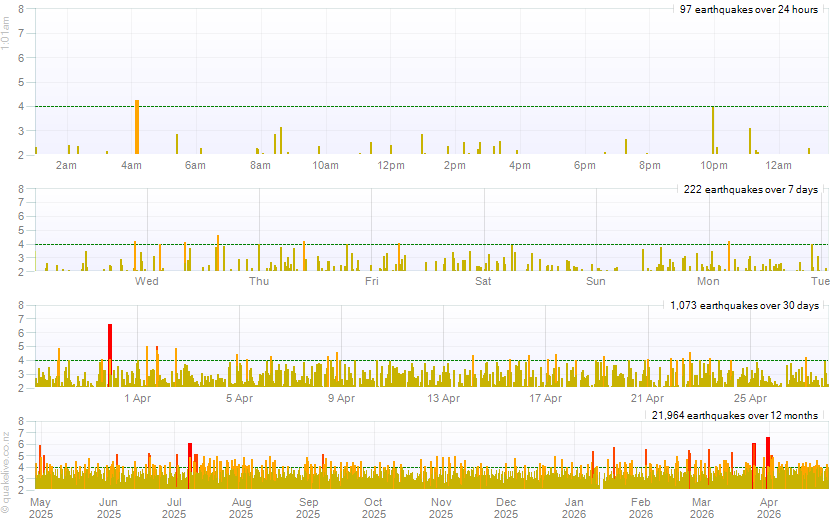835x530 pixels.
Task: Click the '1,073 earthquakes over 30 days' label
Action: coord(743,305)
